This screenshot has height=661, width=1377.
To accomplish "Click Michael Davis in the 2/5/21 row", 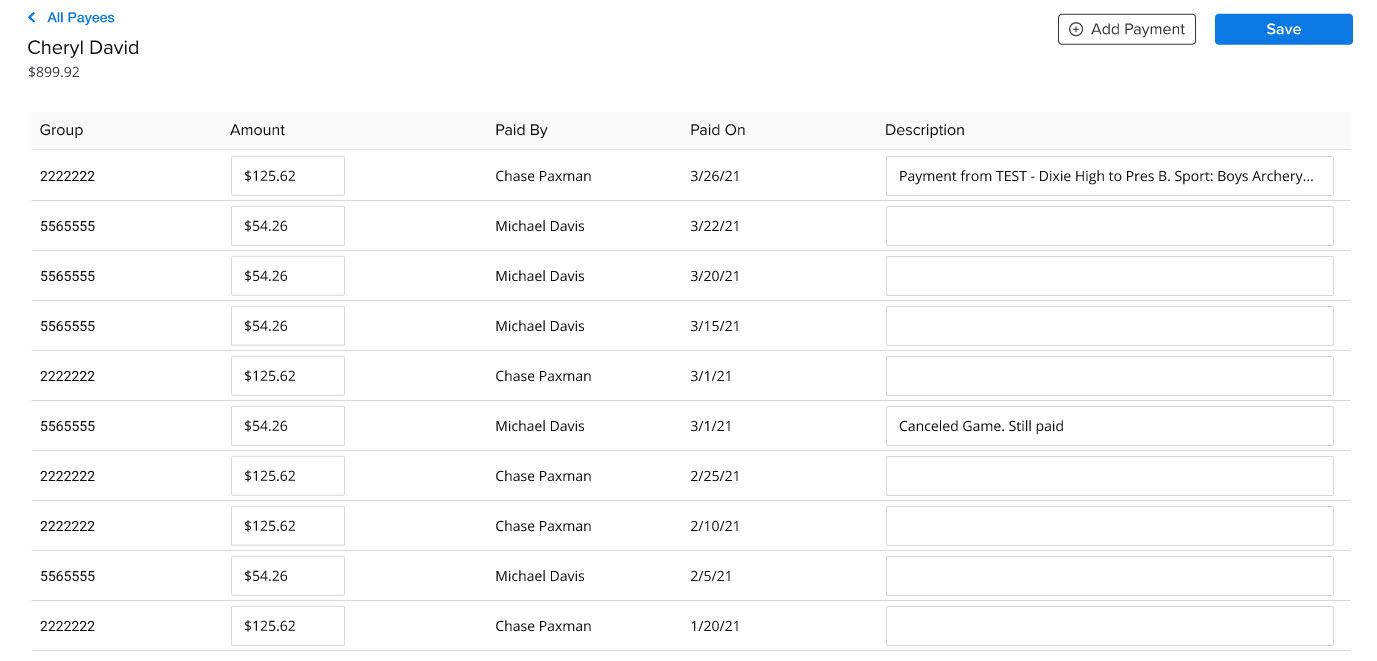I will [540, 576].
